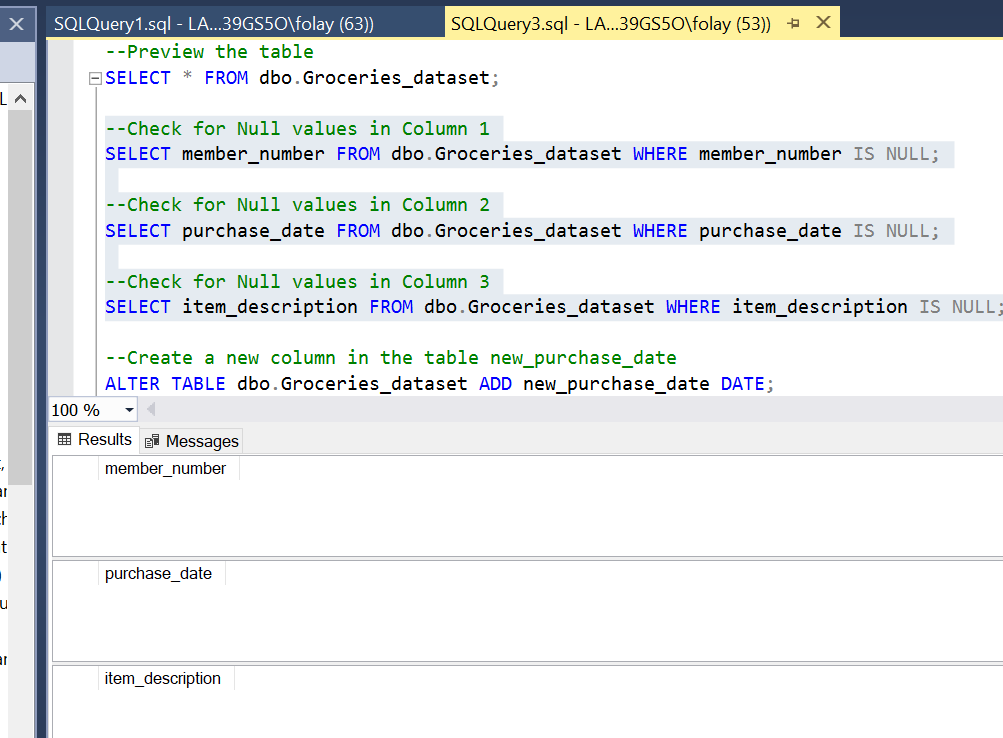Viewport: 1003px width, 738px height.
Task: Click the left scroll arrow beside the zoom selector
Action: 149,410
